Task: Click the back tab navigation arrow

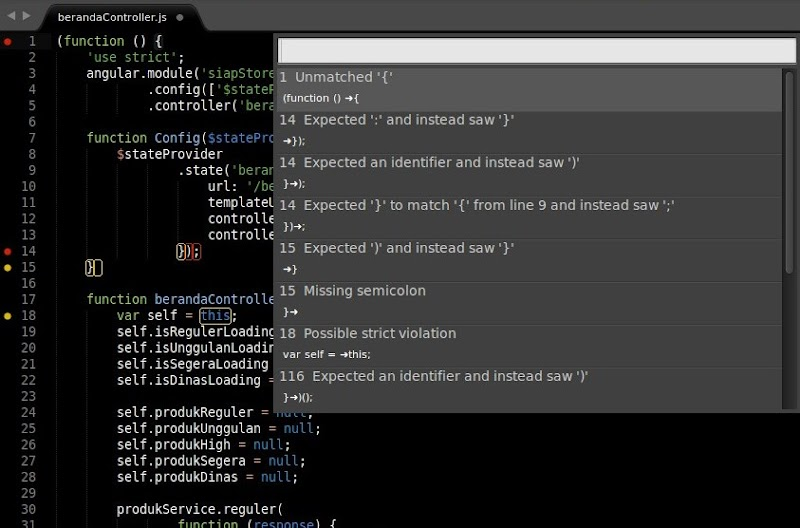Action: [11, 16]
